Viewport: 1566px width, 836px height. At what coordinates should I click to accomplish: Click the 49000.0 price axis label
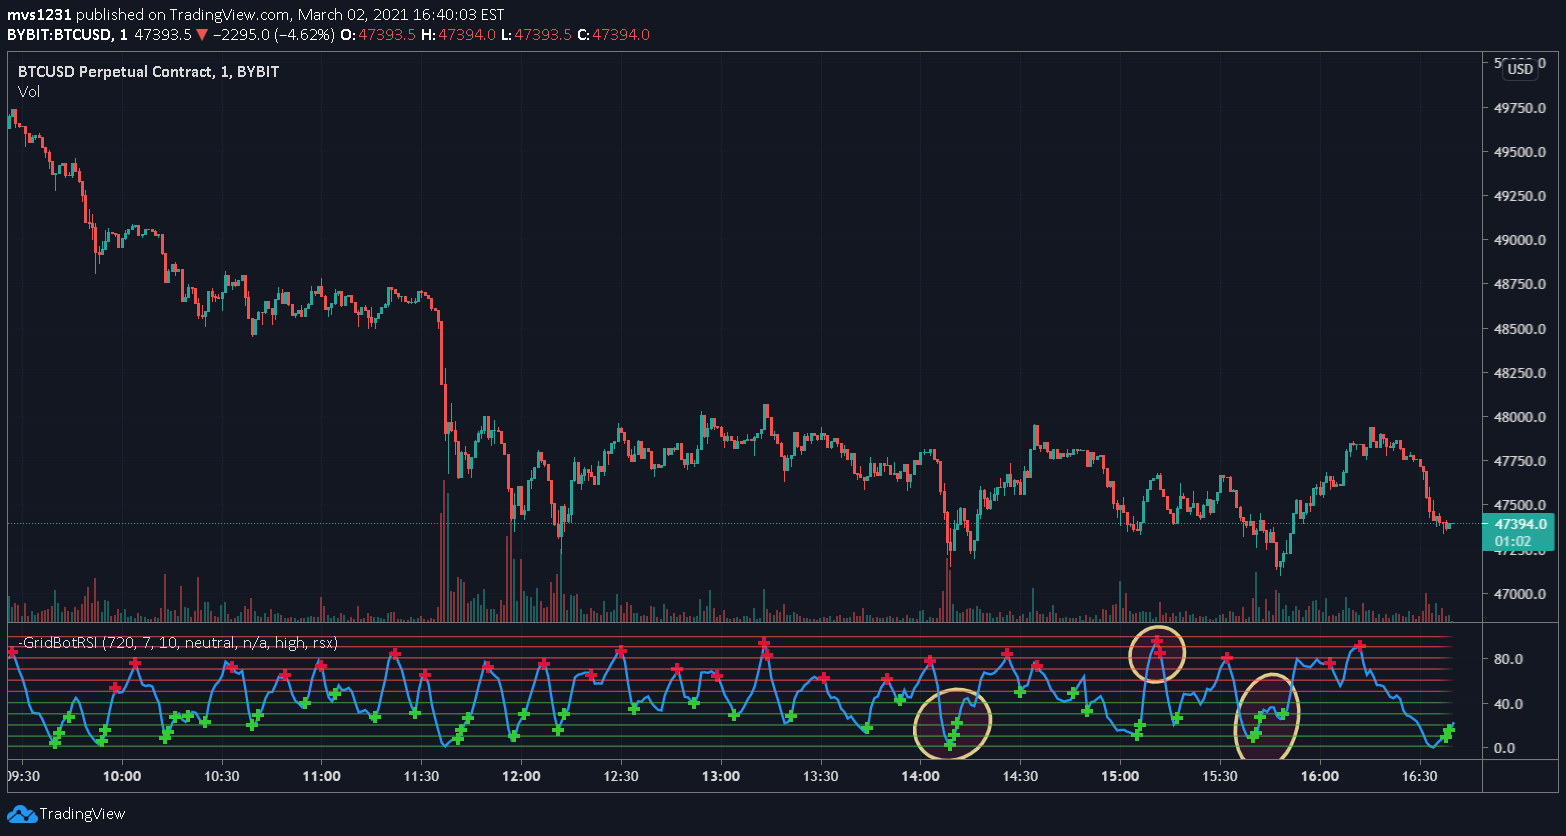pyautogui.click(x=1520, y=240)
